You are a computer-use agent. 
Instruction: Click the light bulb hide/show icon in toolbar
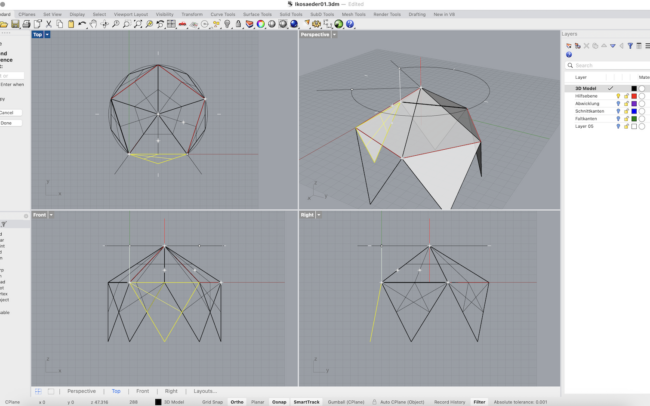(x=227, y=24)
